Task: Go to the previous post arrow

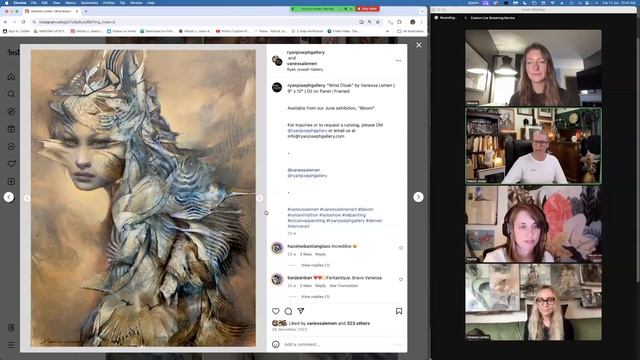Action: pos(9,197)
